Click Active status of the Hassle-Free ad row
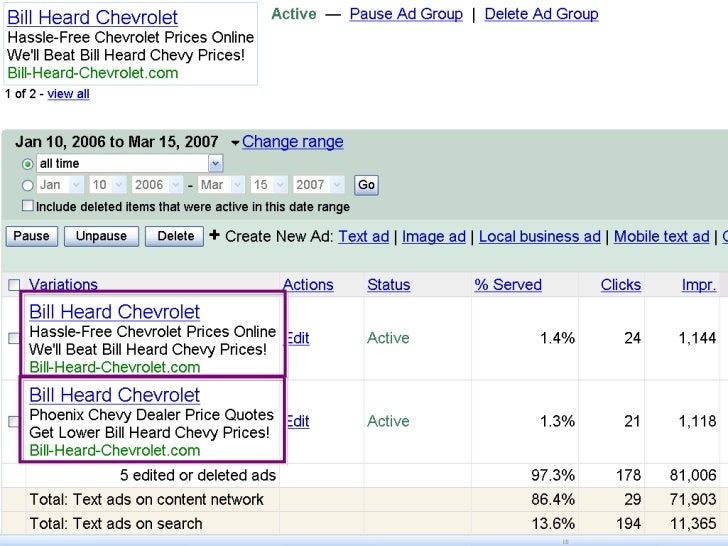The image size is (728, 546). coord(388,338)
